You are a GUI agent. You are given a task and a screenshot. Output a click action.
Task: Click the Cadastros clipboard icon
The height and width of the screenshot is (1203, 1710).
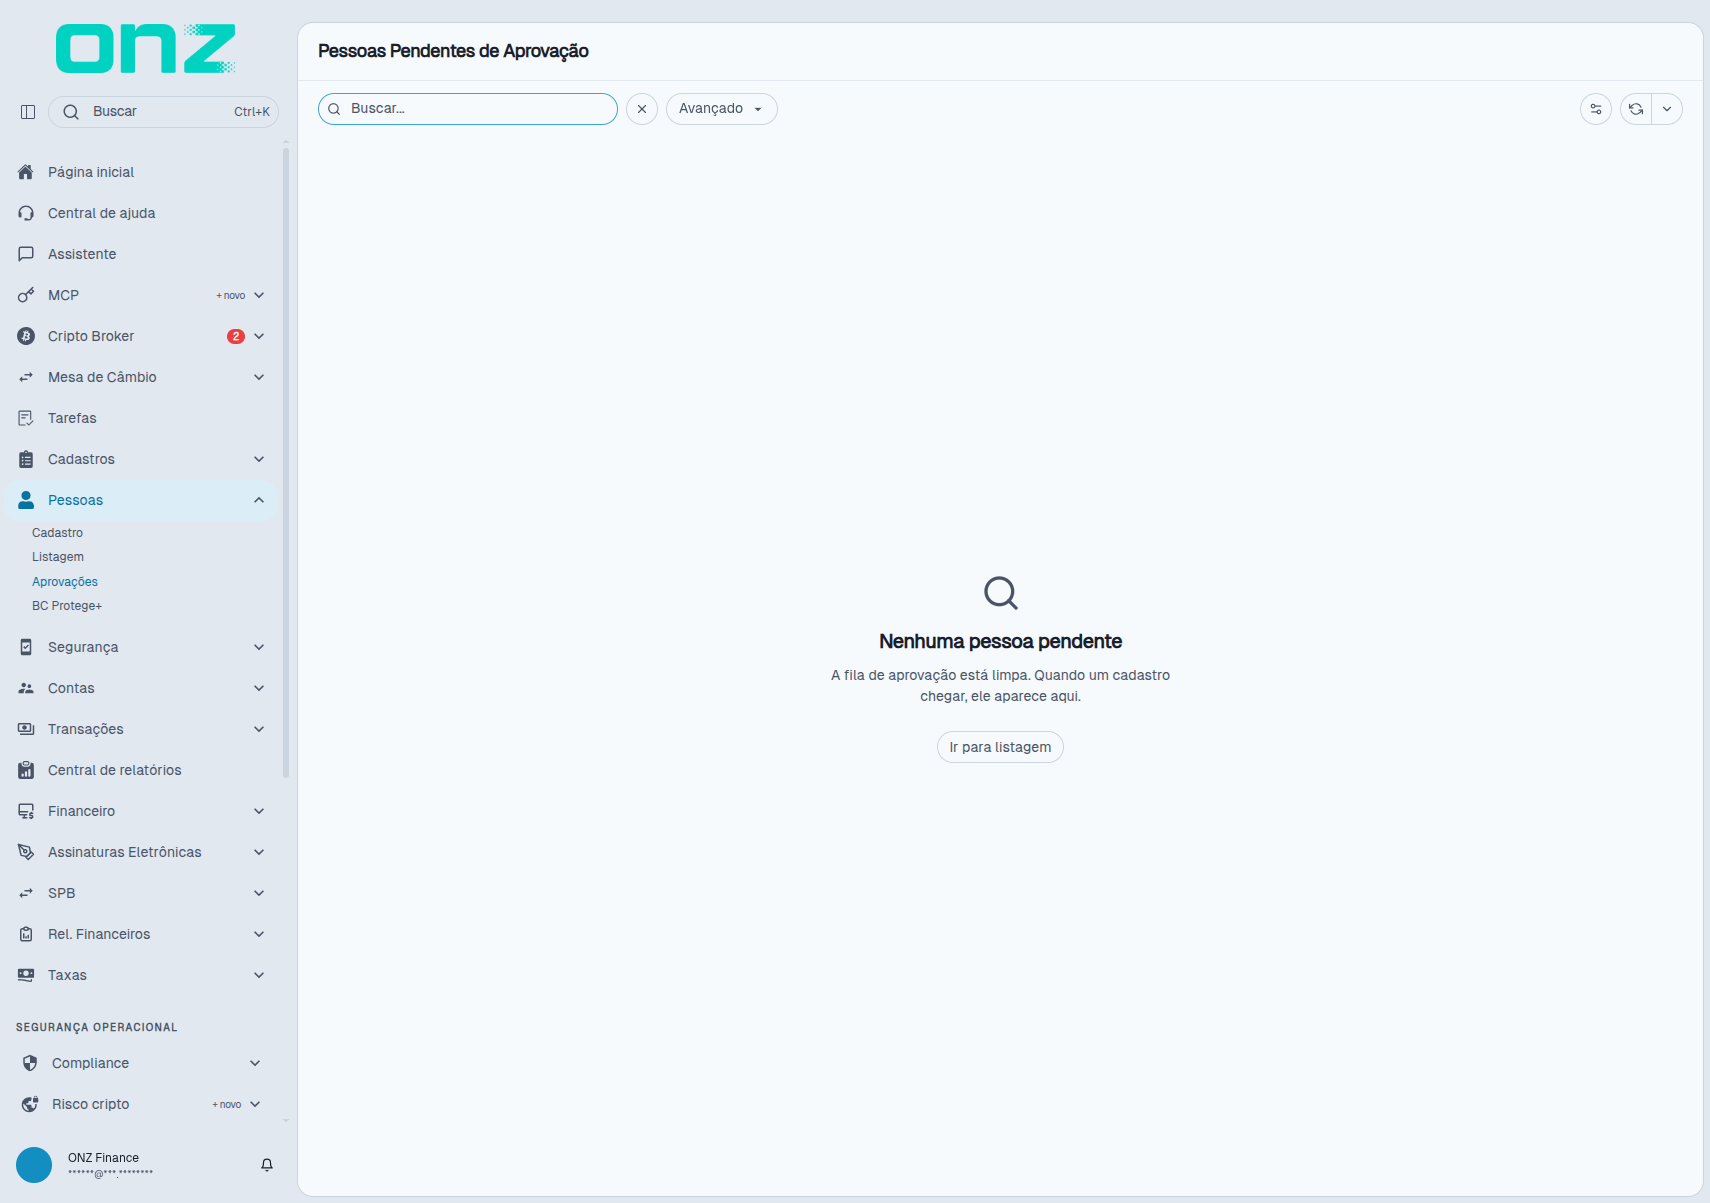tap(26, 459)
